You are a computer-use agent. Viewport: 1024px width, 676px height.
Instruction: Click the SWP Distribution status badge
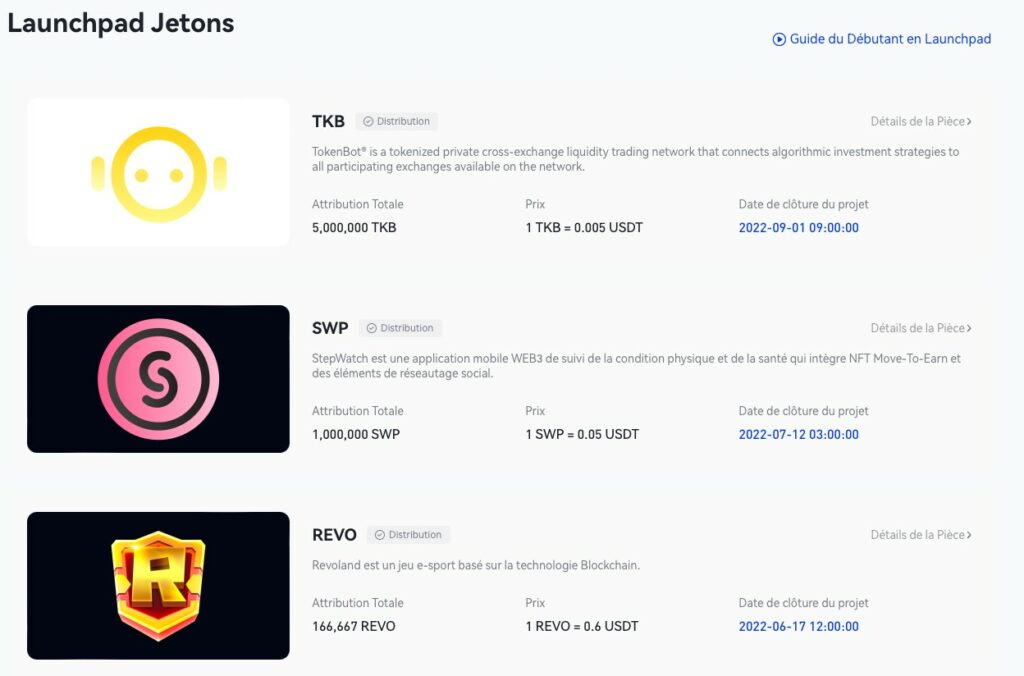tap(400, 328)
